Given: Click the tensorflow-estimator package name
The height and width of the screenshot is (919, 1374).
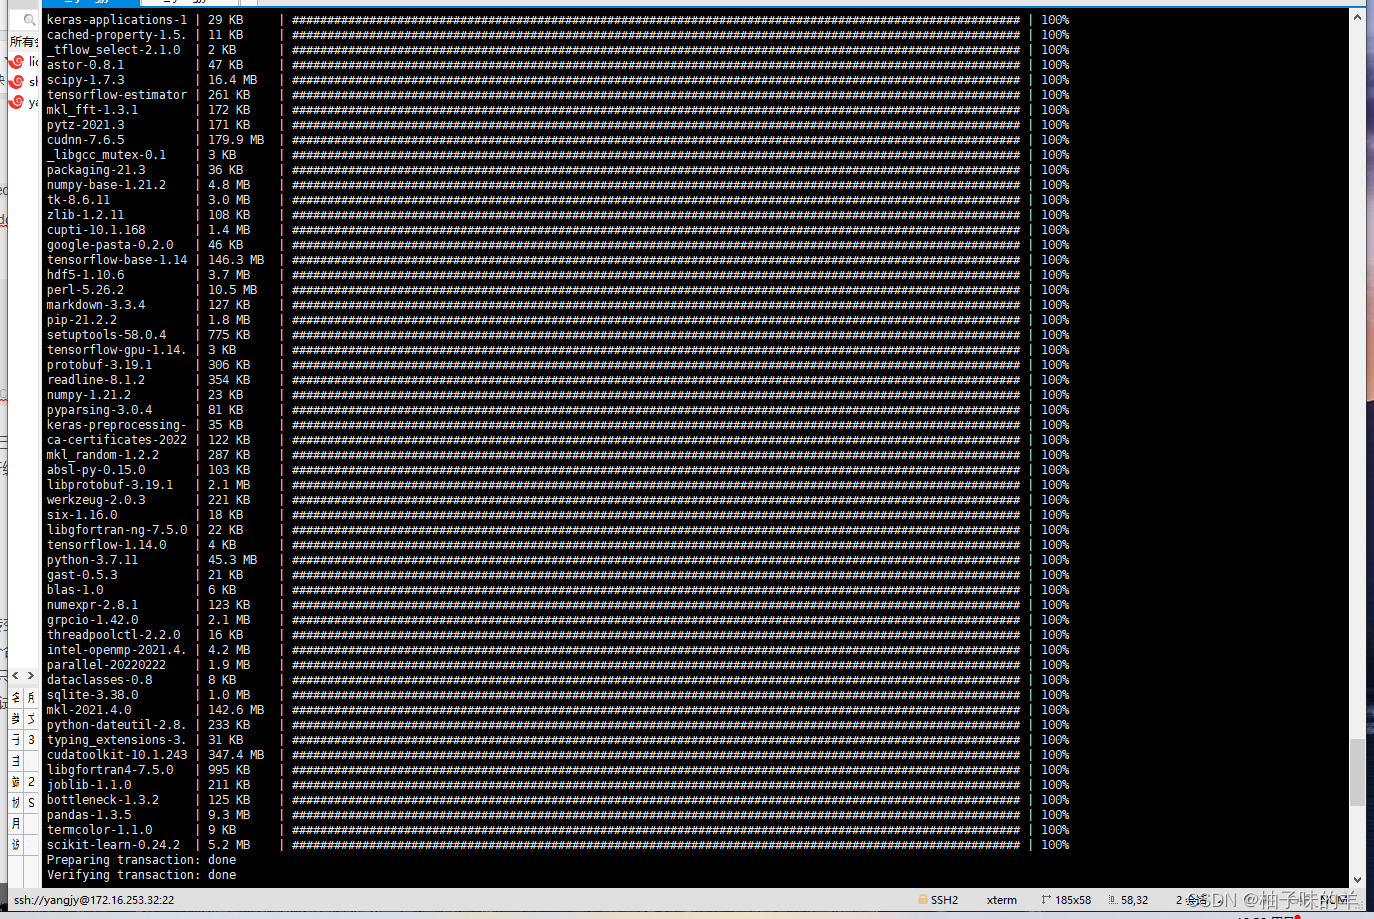Looking at the screenshot, I should click(x=117, y=95).
